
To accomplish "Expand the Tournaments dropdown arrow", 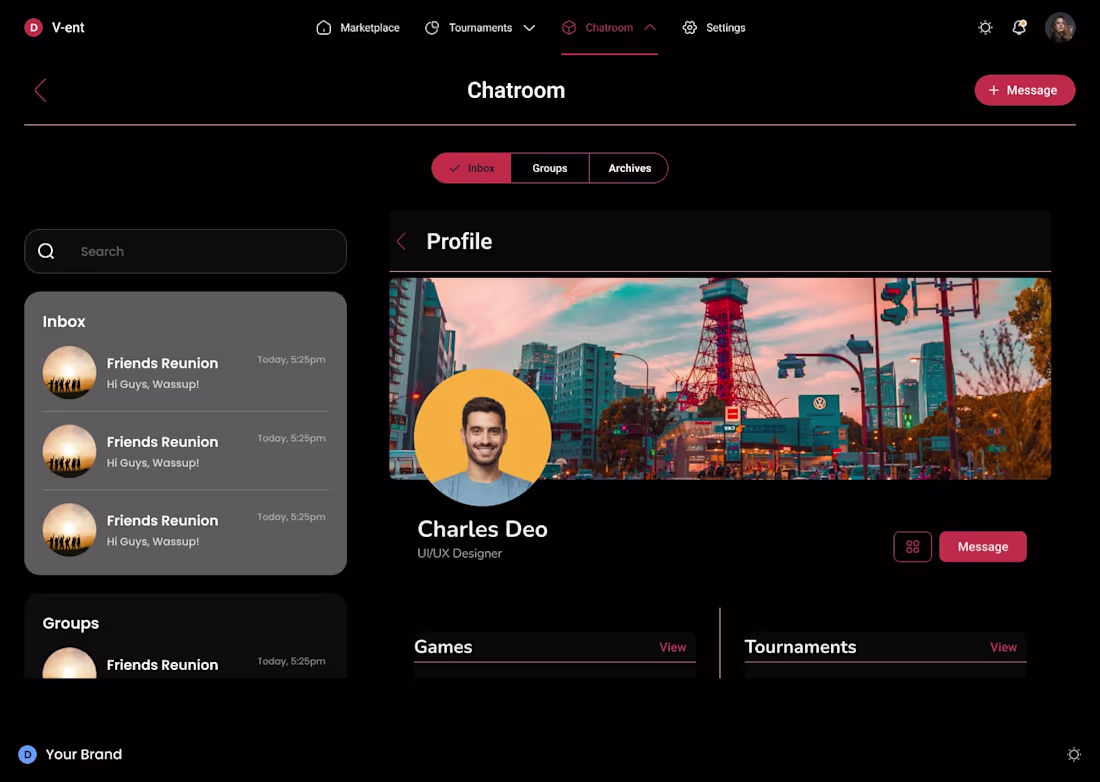I will (530, 28).
